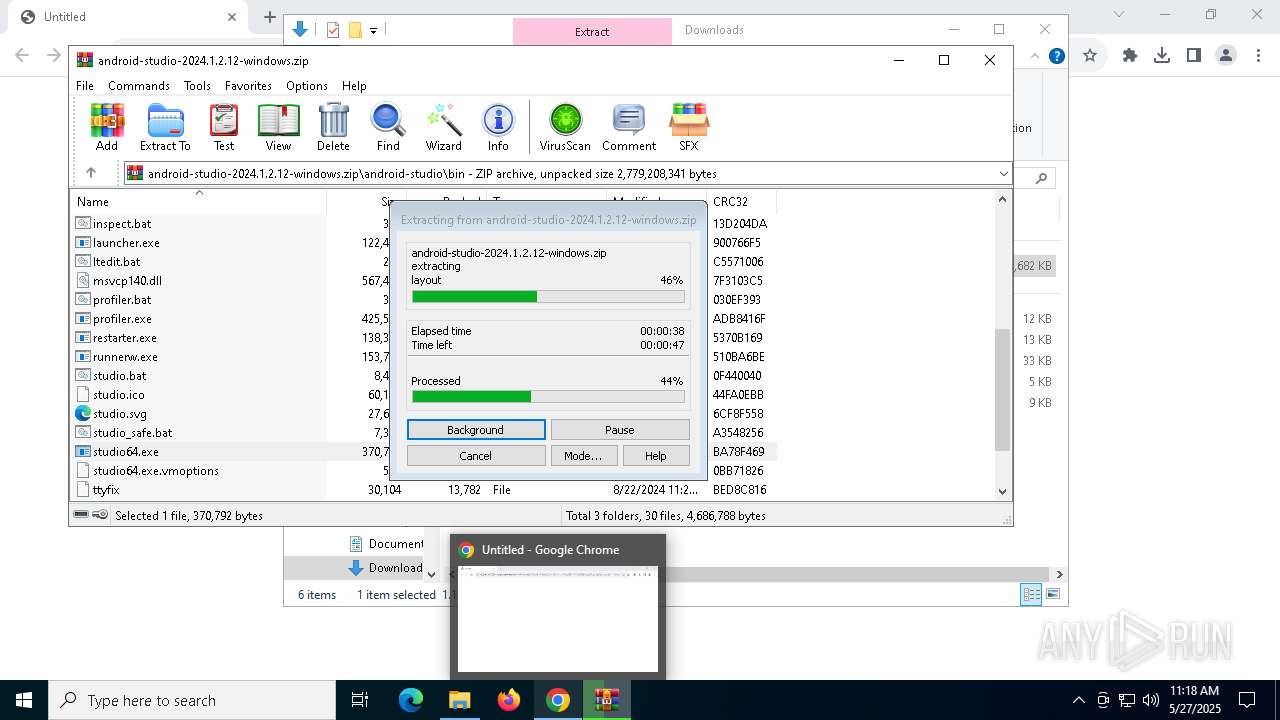Click the taskbar search box
This screenshot has width=1280, height=720.
(x=192, y=700)
